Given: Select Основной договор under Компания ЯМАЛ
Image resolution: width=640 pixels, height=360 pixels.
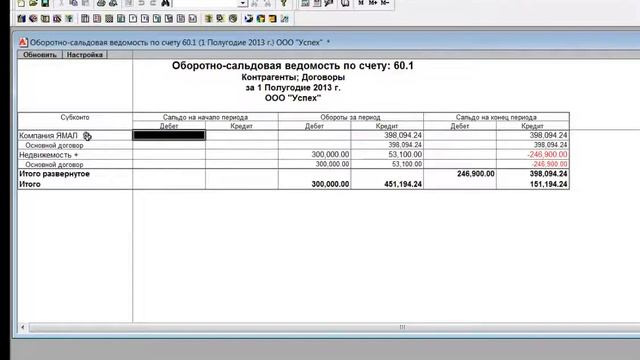Looking at the screenshot, I should [54, 145].
